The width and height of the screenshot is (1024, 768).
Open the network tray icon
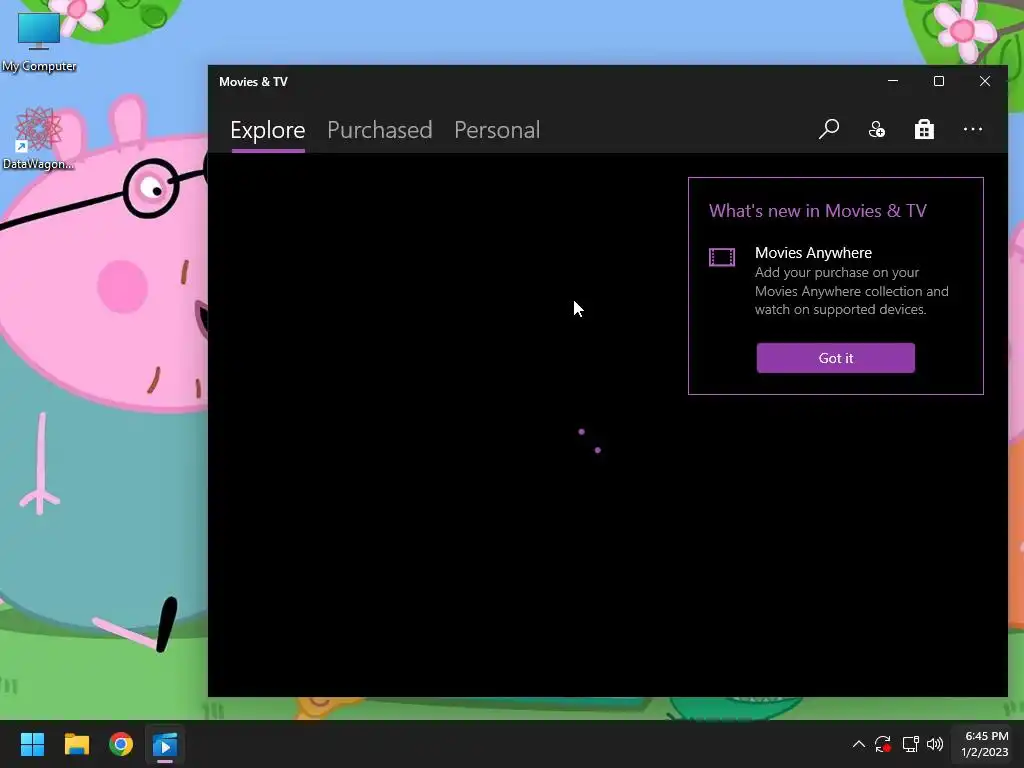tap(910, 744)
